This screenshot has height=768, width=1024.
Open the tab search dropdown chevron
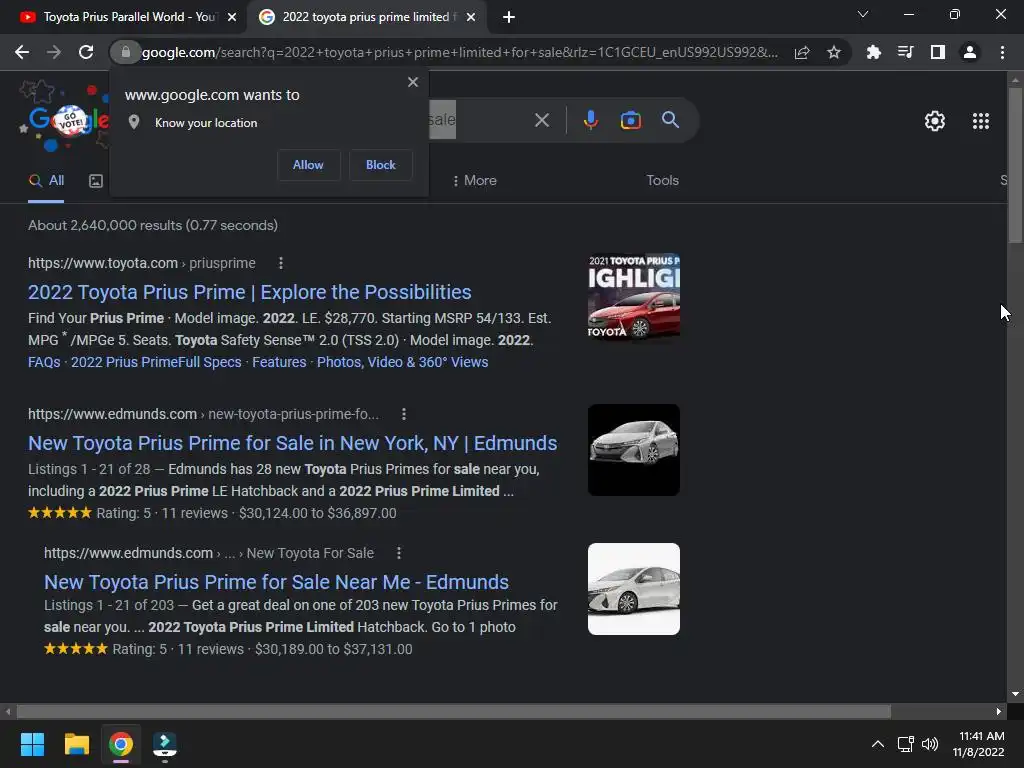(863, 14)
